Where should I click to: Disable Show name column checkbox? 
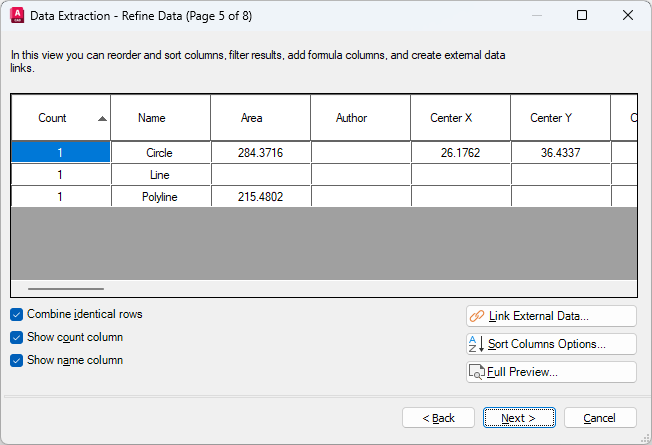coord(16,360)
